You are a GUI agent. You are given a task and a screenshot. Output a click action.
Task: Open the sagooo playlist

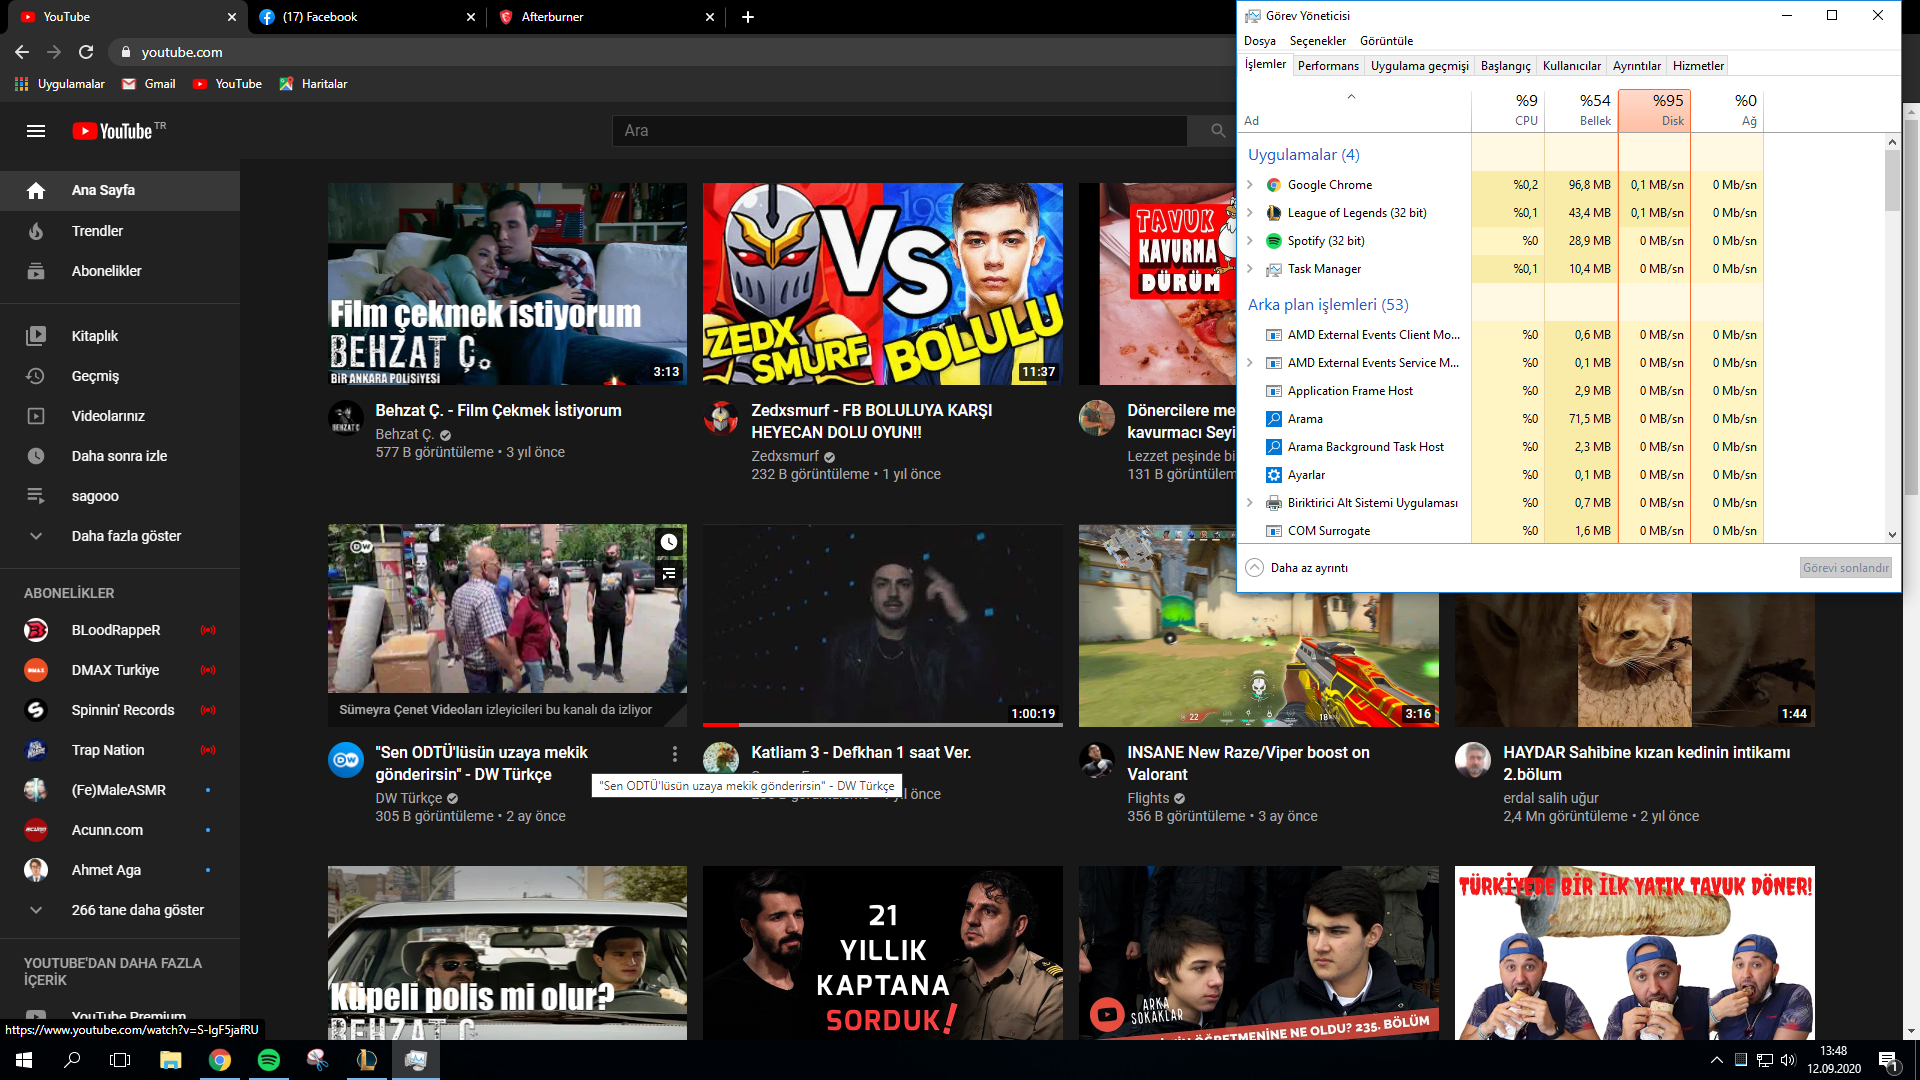click(x=120, y=496)
